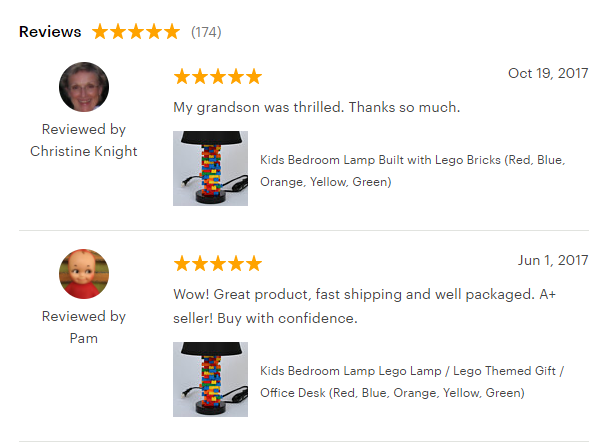Click the star rating on Pam's review
The height and width of the screenshot is (446, 612).
[x=217, y=264]
